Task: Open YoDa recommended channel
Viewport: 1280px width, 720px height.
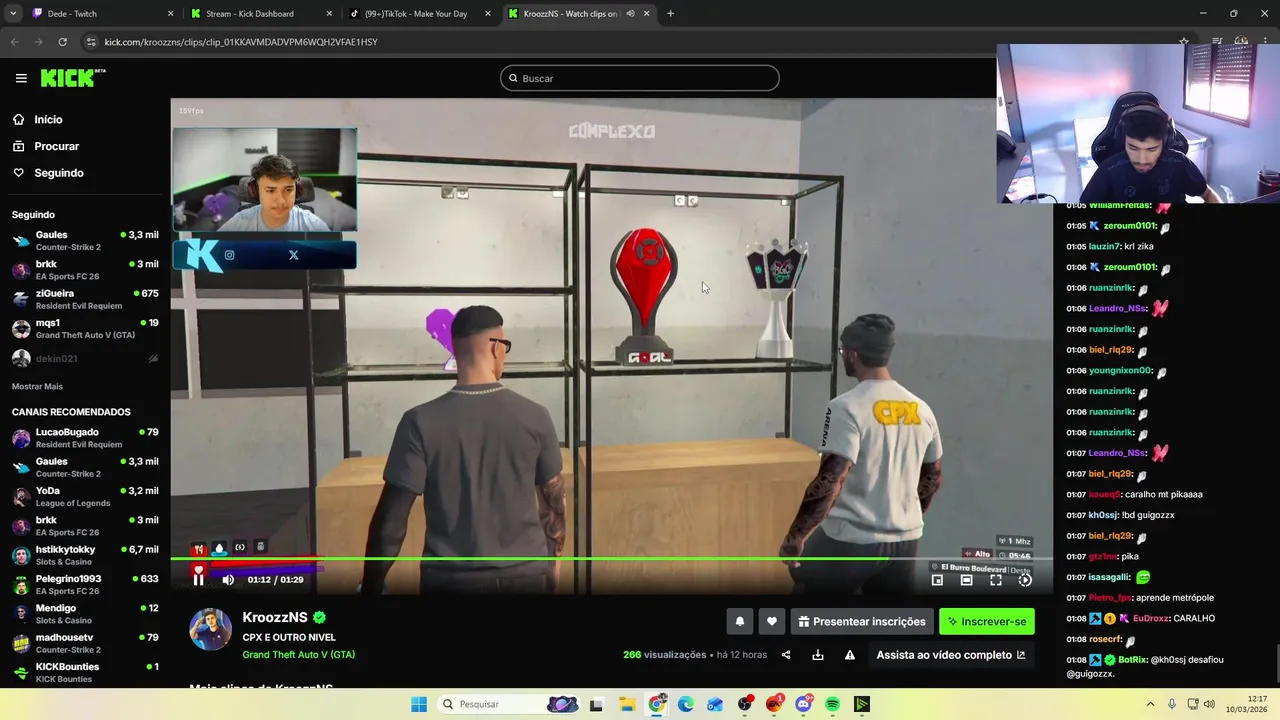Action: pos(85,496)
